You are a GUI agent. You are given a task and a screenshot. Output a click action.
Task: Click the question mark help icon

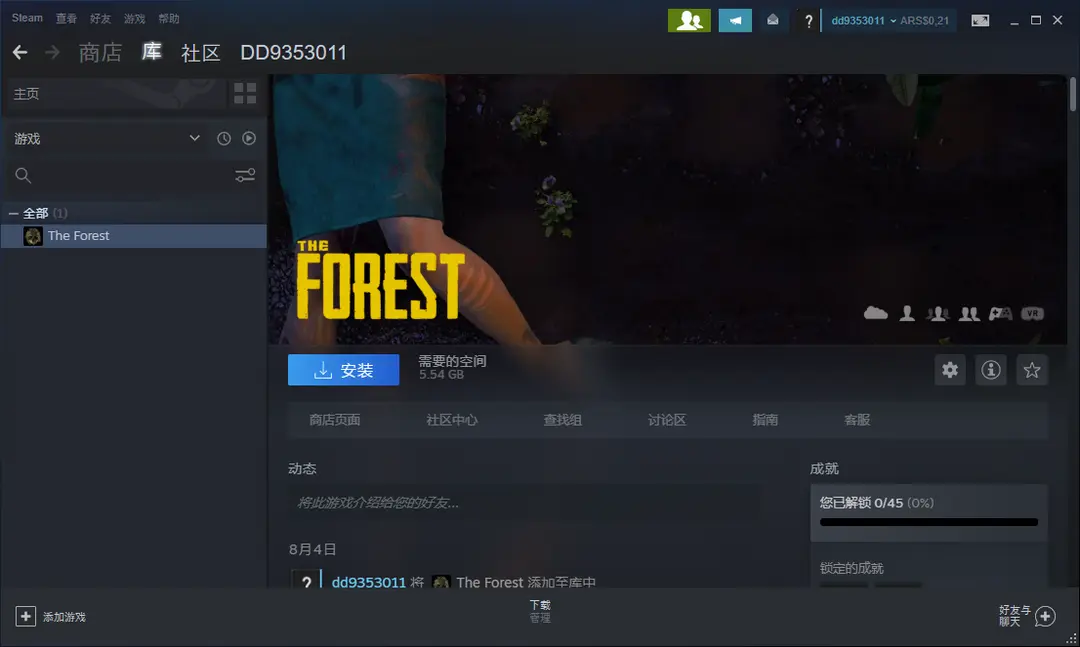pyautogui.click(x=809, y=21)
